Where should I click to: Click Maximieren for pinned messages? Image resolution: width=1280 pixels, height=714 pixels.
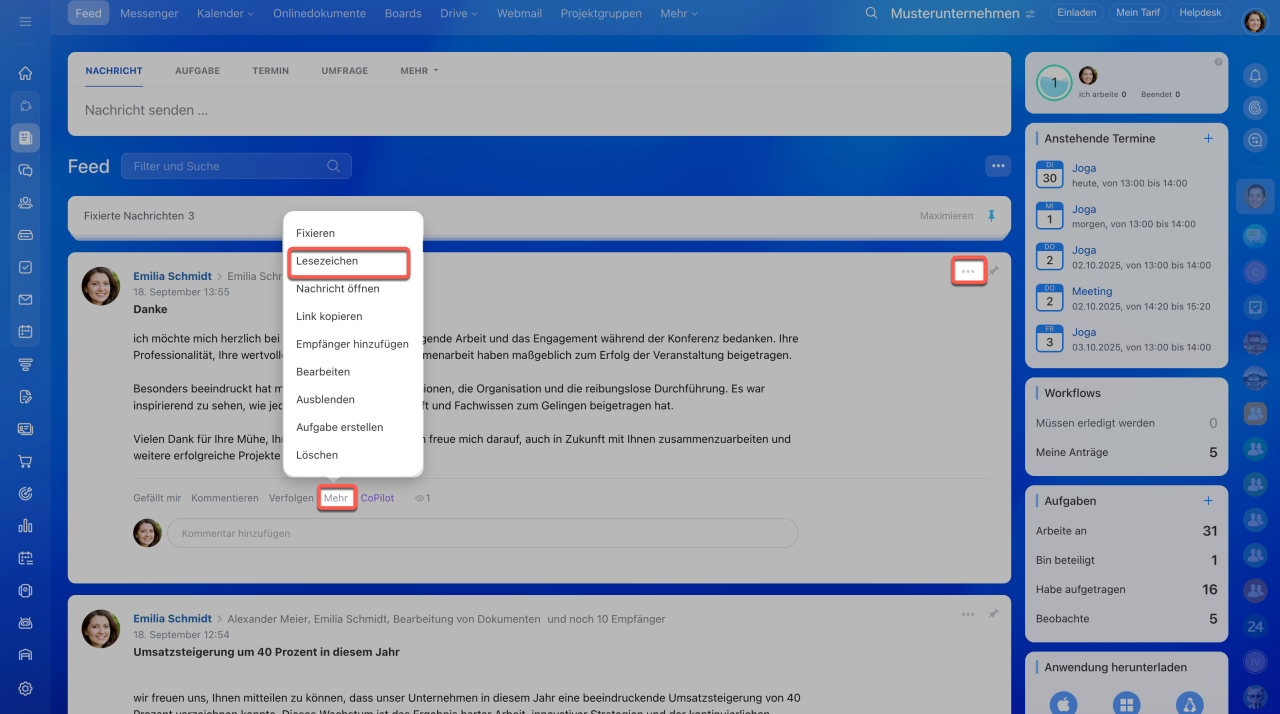click(946, 216)
